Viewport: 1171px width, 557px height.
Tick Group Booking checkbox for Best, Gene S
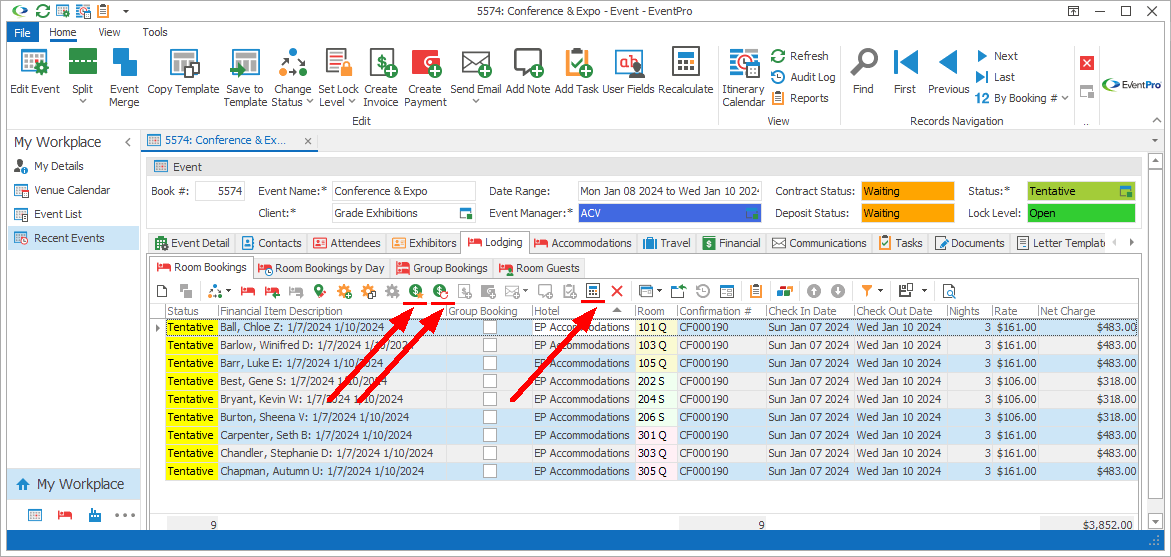(x=490, y=381)
